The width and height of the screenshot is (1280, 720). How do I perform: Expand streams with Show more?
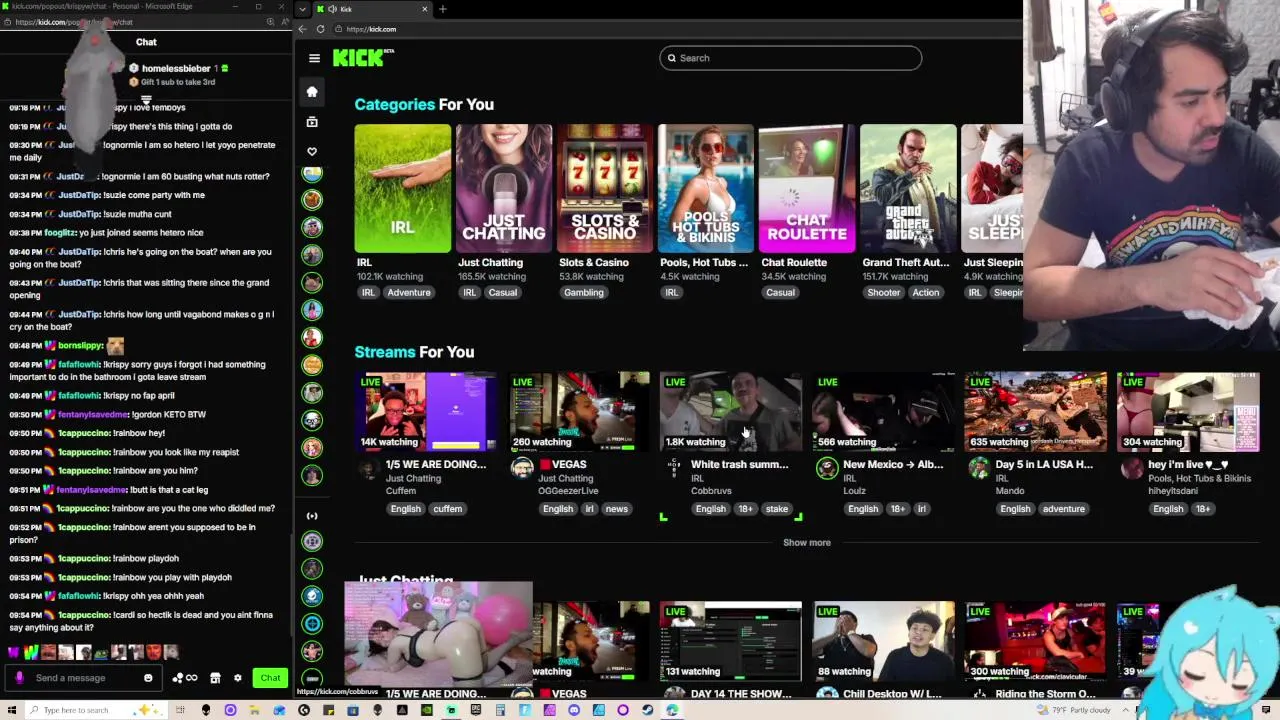(806, 543)
